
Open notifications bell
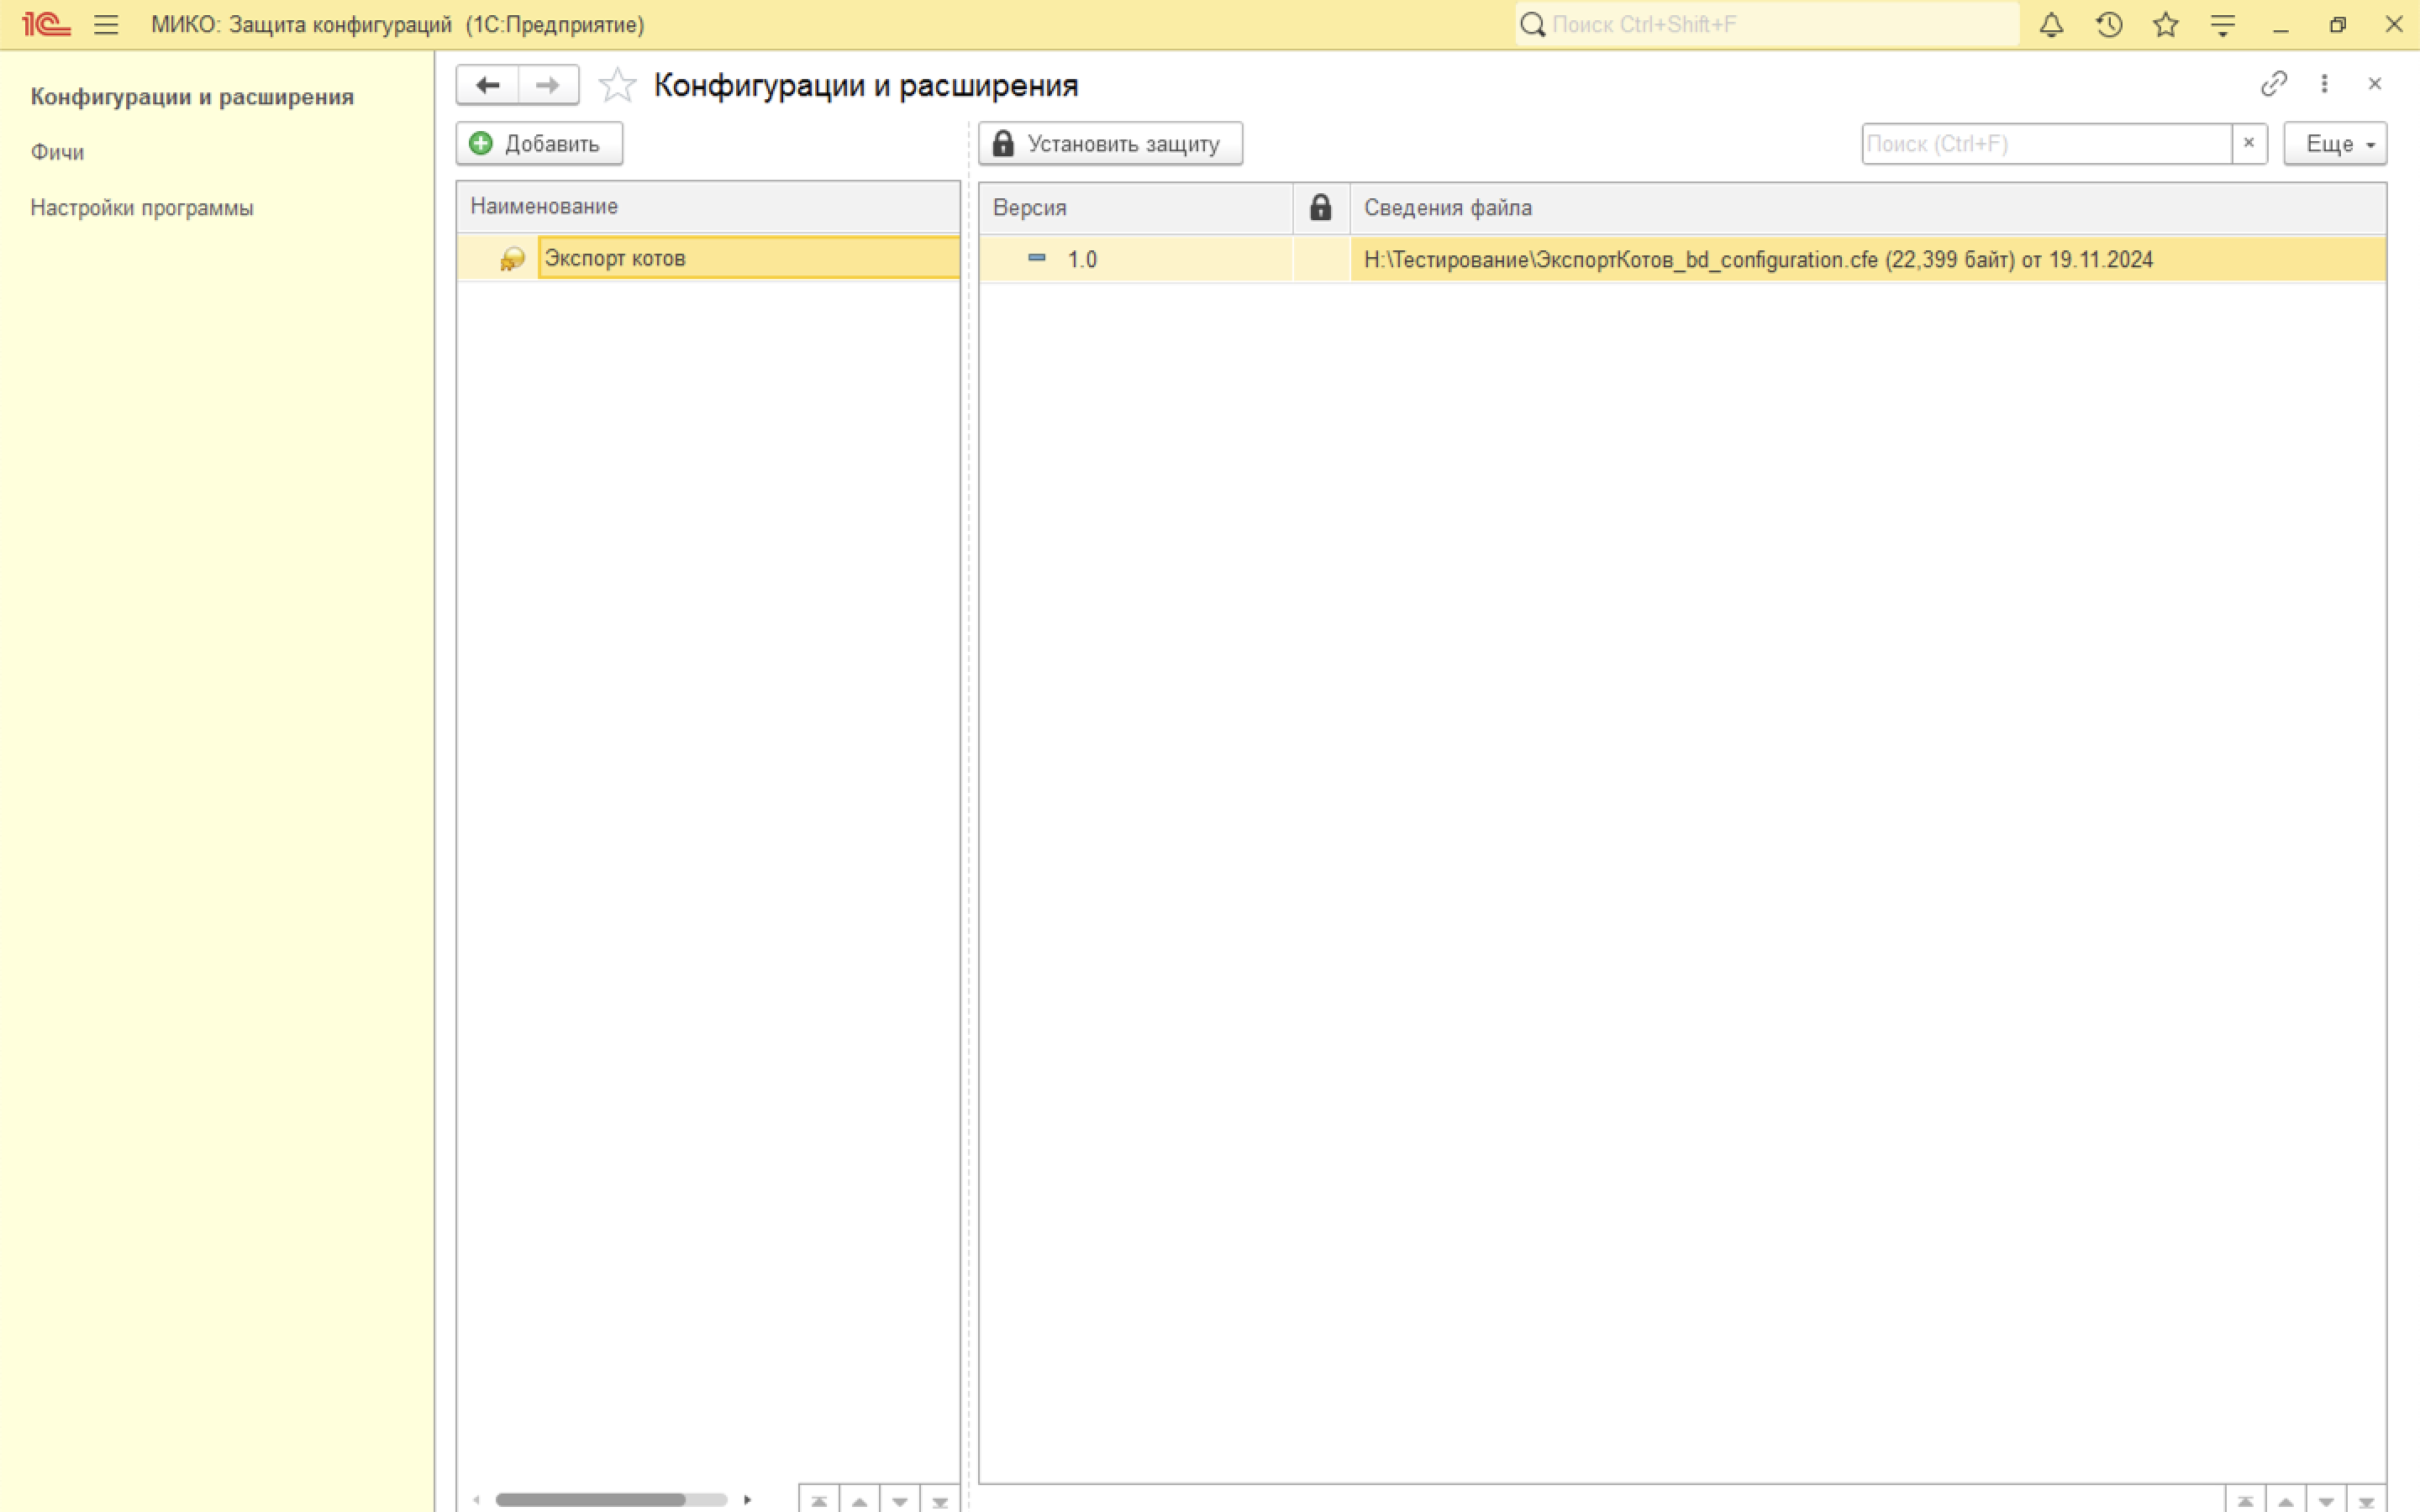2051,24
